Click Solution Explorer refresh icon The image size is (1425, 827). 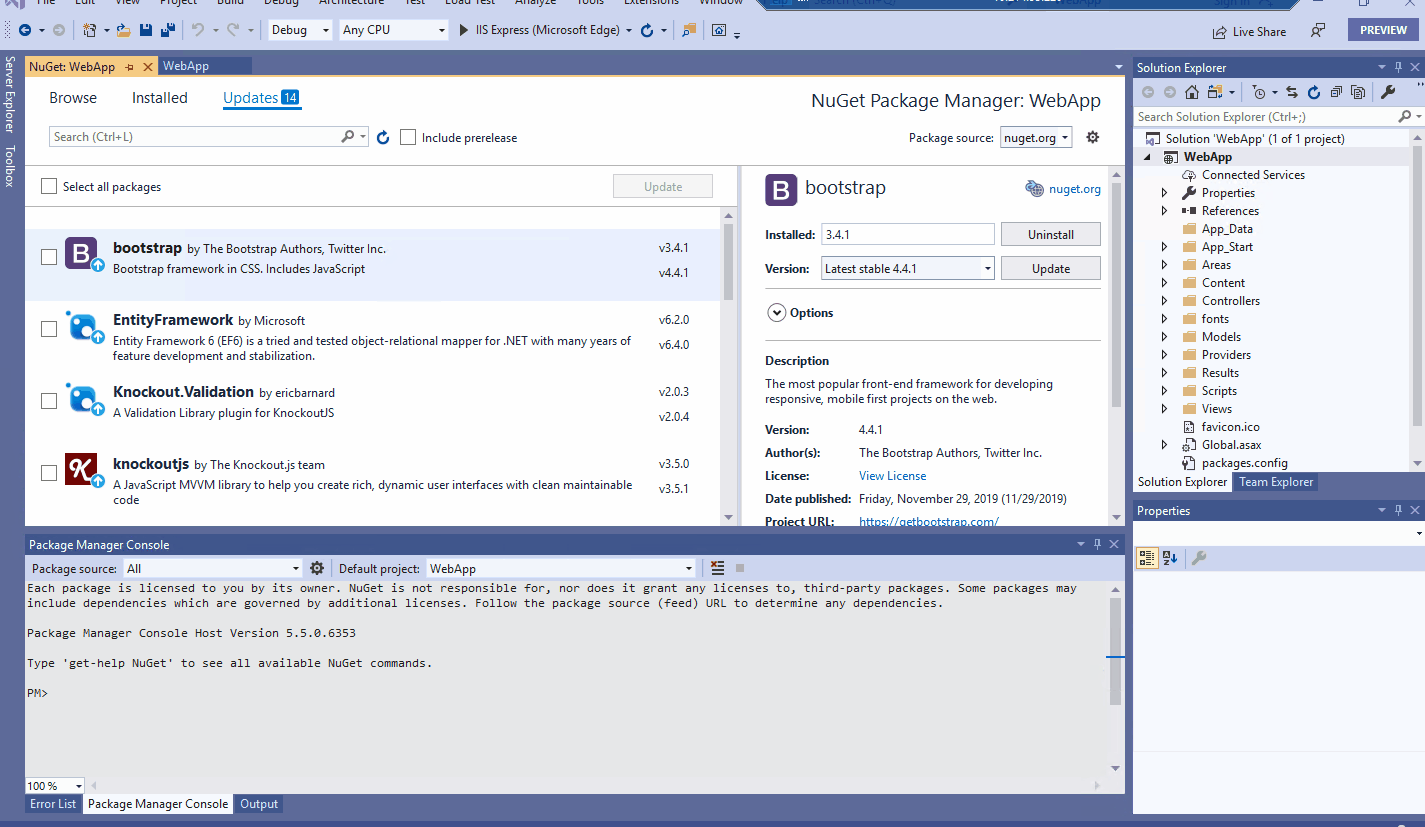1313,92
